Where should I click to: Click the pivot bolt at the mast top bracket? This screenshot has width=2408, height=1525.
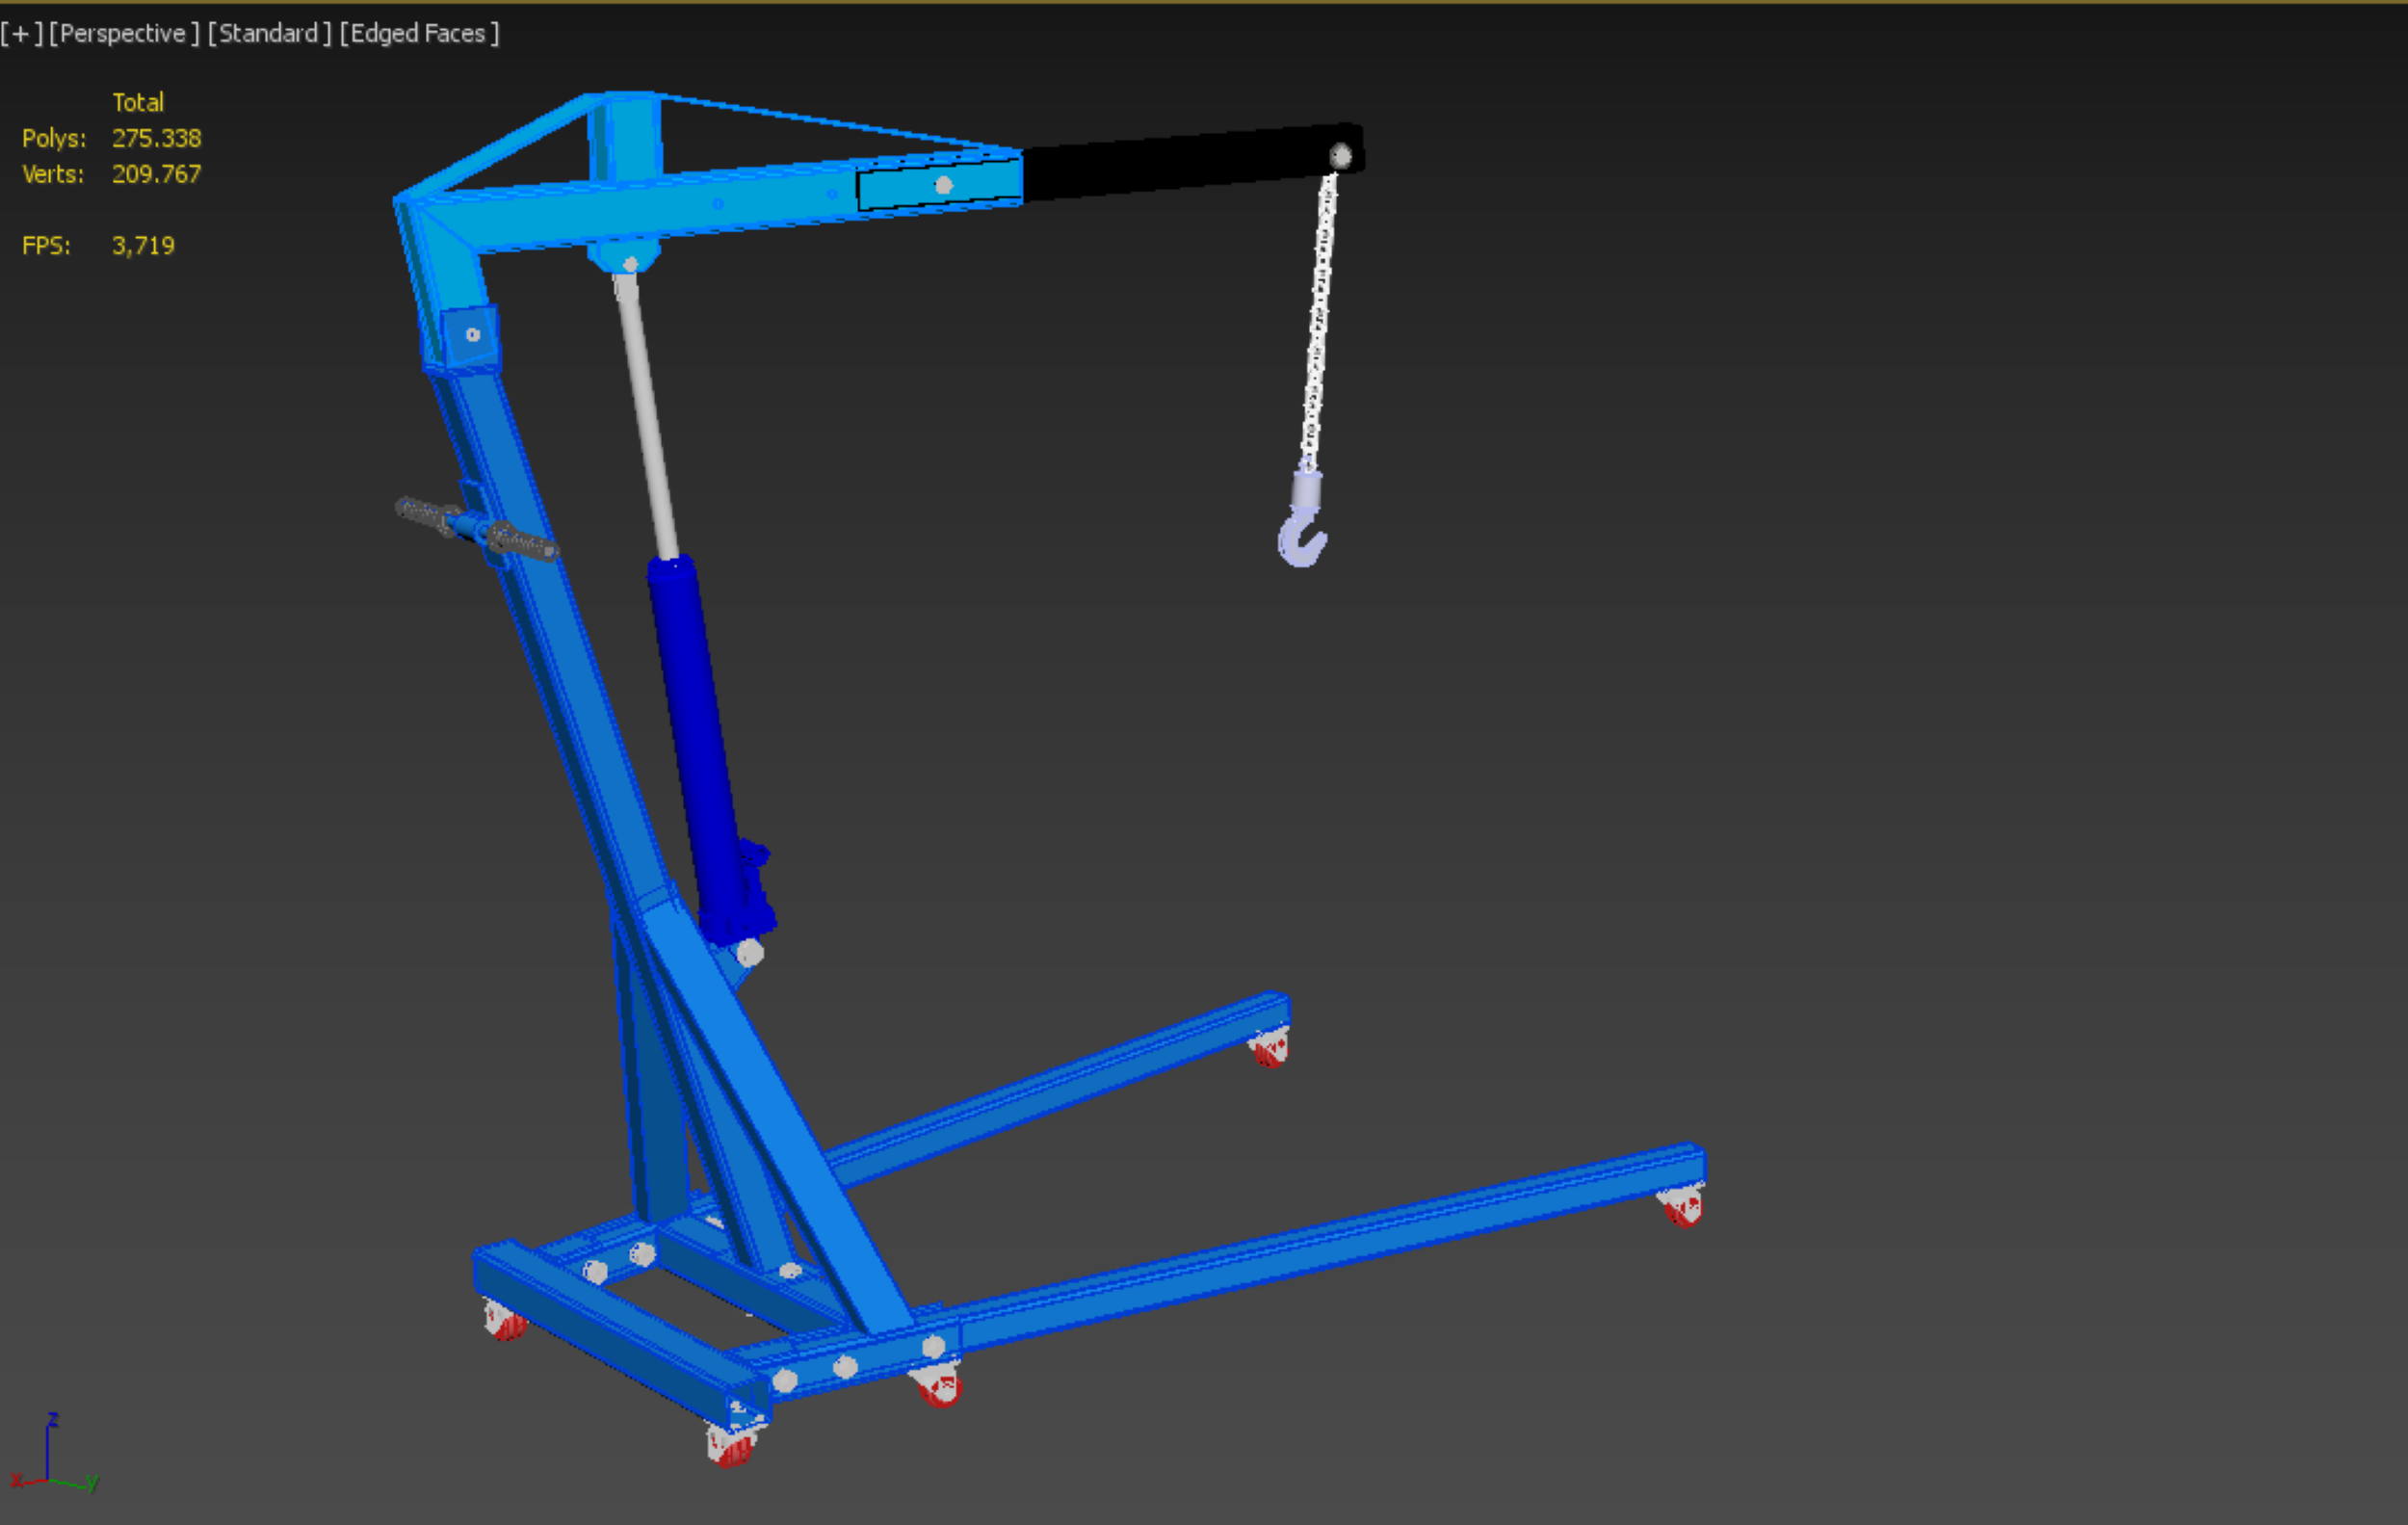(473, 335)
